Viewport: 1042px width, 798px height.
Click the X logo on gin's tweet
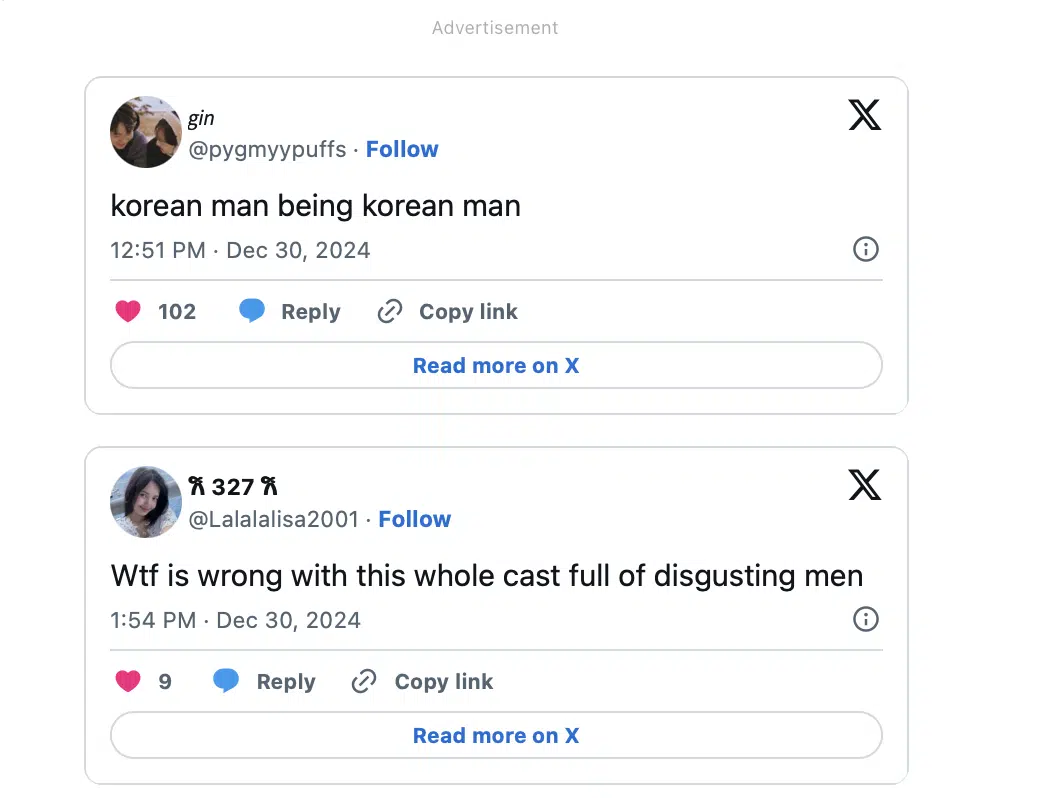(864, 116)
